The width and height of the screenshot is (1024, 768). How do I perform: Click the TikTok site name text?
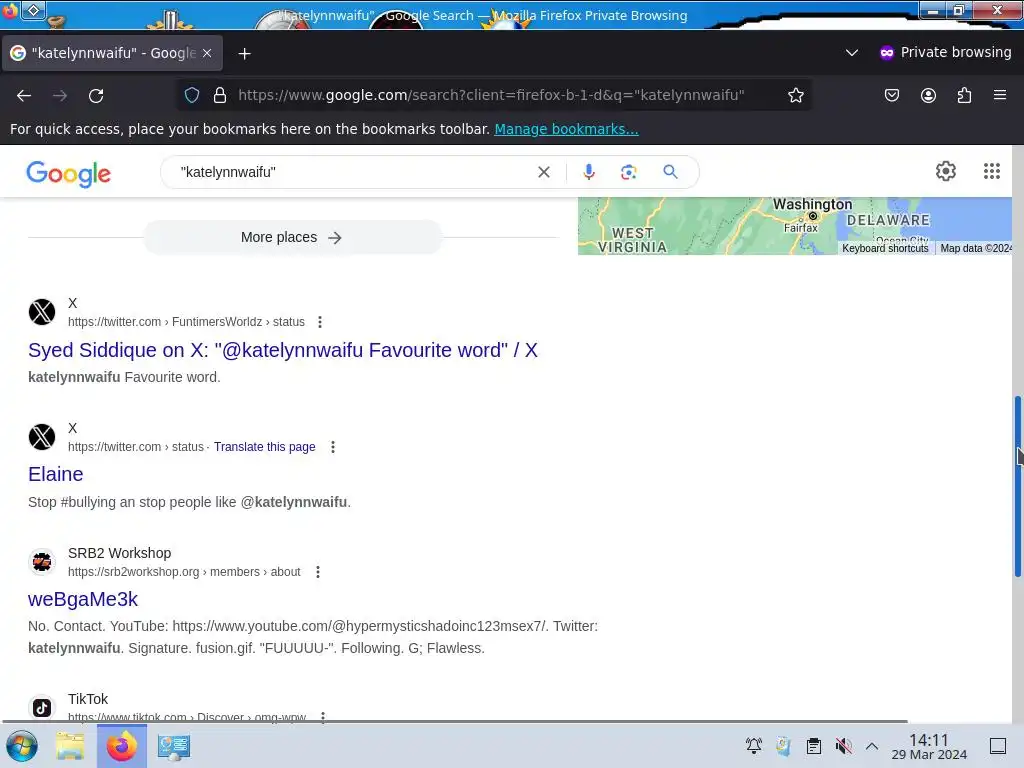point(88,699)
